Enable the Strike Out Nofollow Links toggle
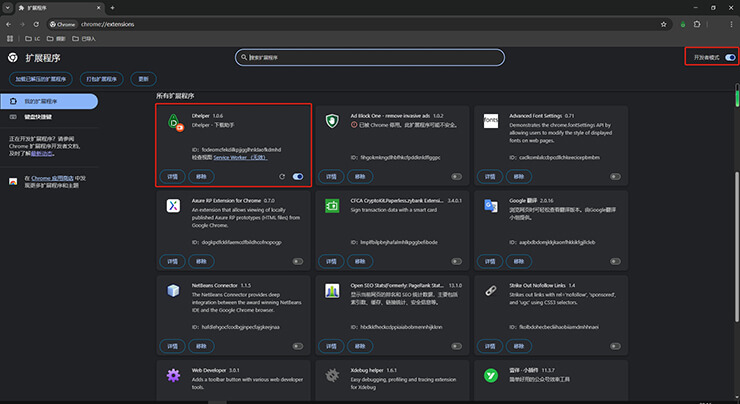Viewport: 740px width, 404px height. [x=615, y=346]
